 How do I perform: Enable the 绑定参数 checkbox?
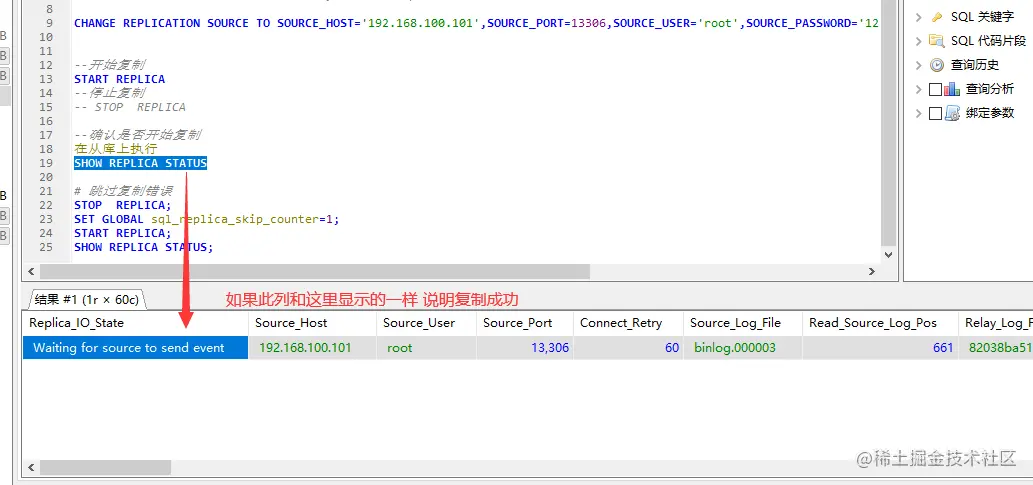pyautogui.click(x=935, y=113)
